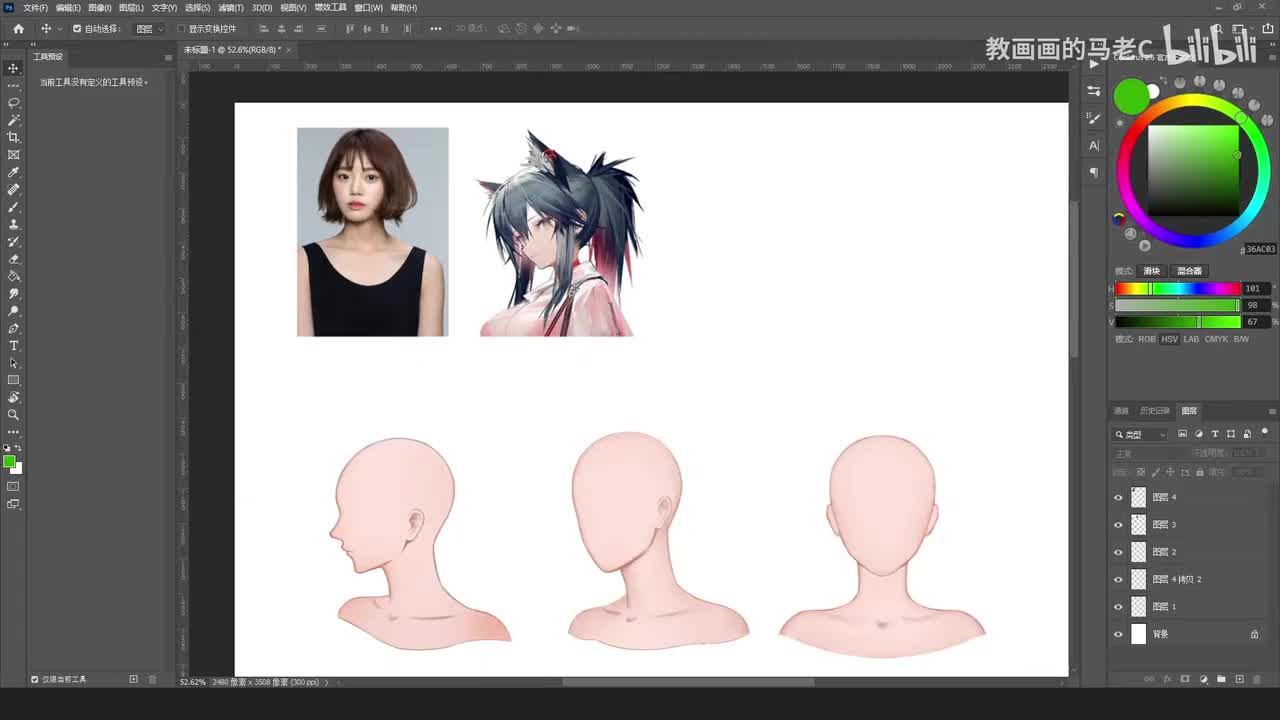1280x720 pixels.
Task: Filter layers by pixel type icon
Action: pyautogui.click(x=1182, y=434)
